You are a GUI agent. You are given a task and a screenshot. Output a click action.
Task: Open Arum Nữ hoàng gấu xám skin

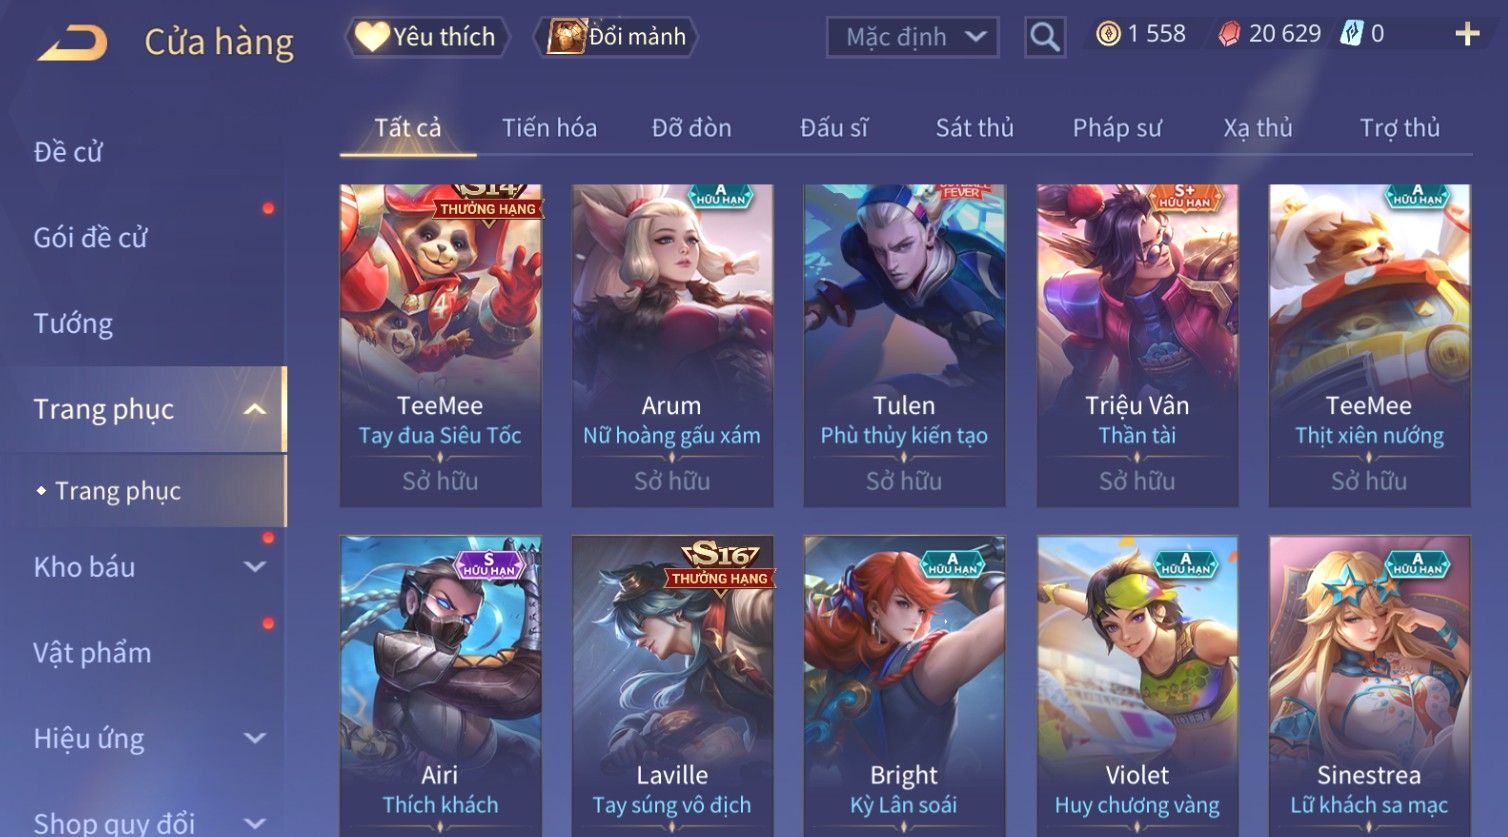(x=672, y=345)
